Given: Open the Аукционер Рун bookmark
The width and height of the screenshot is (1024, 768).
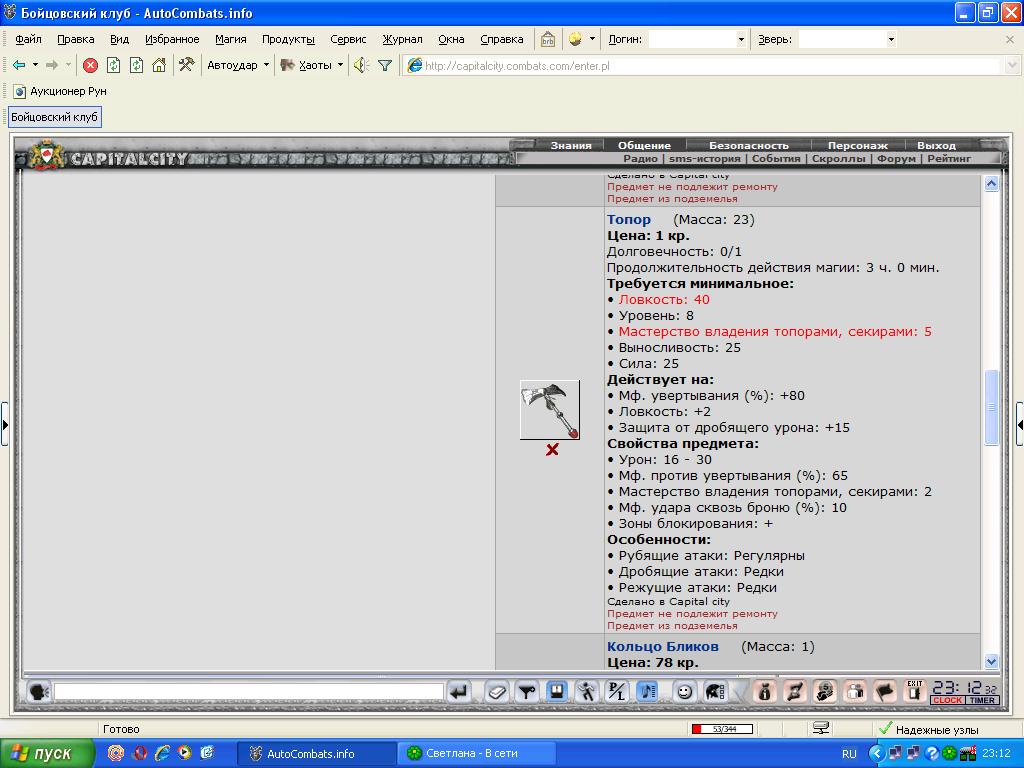Looking at the screenshot, I should (60, 91).
